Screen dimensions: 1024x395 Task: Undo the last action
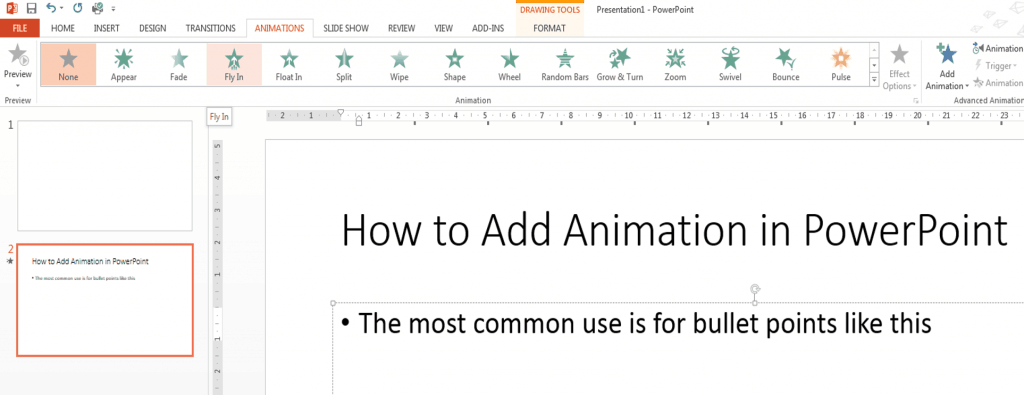(x=51, y=9)
